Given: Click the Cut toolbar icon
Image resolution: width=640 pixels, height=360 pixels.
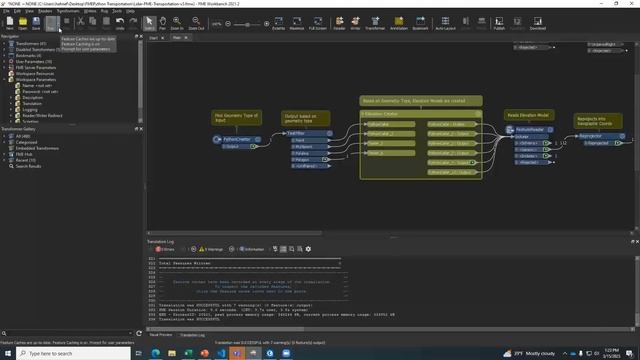Looking at the screenshot, I should [x=80, y=22].
